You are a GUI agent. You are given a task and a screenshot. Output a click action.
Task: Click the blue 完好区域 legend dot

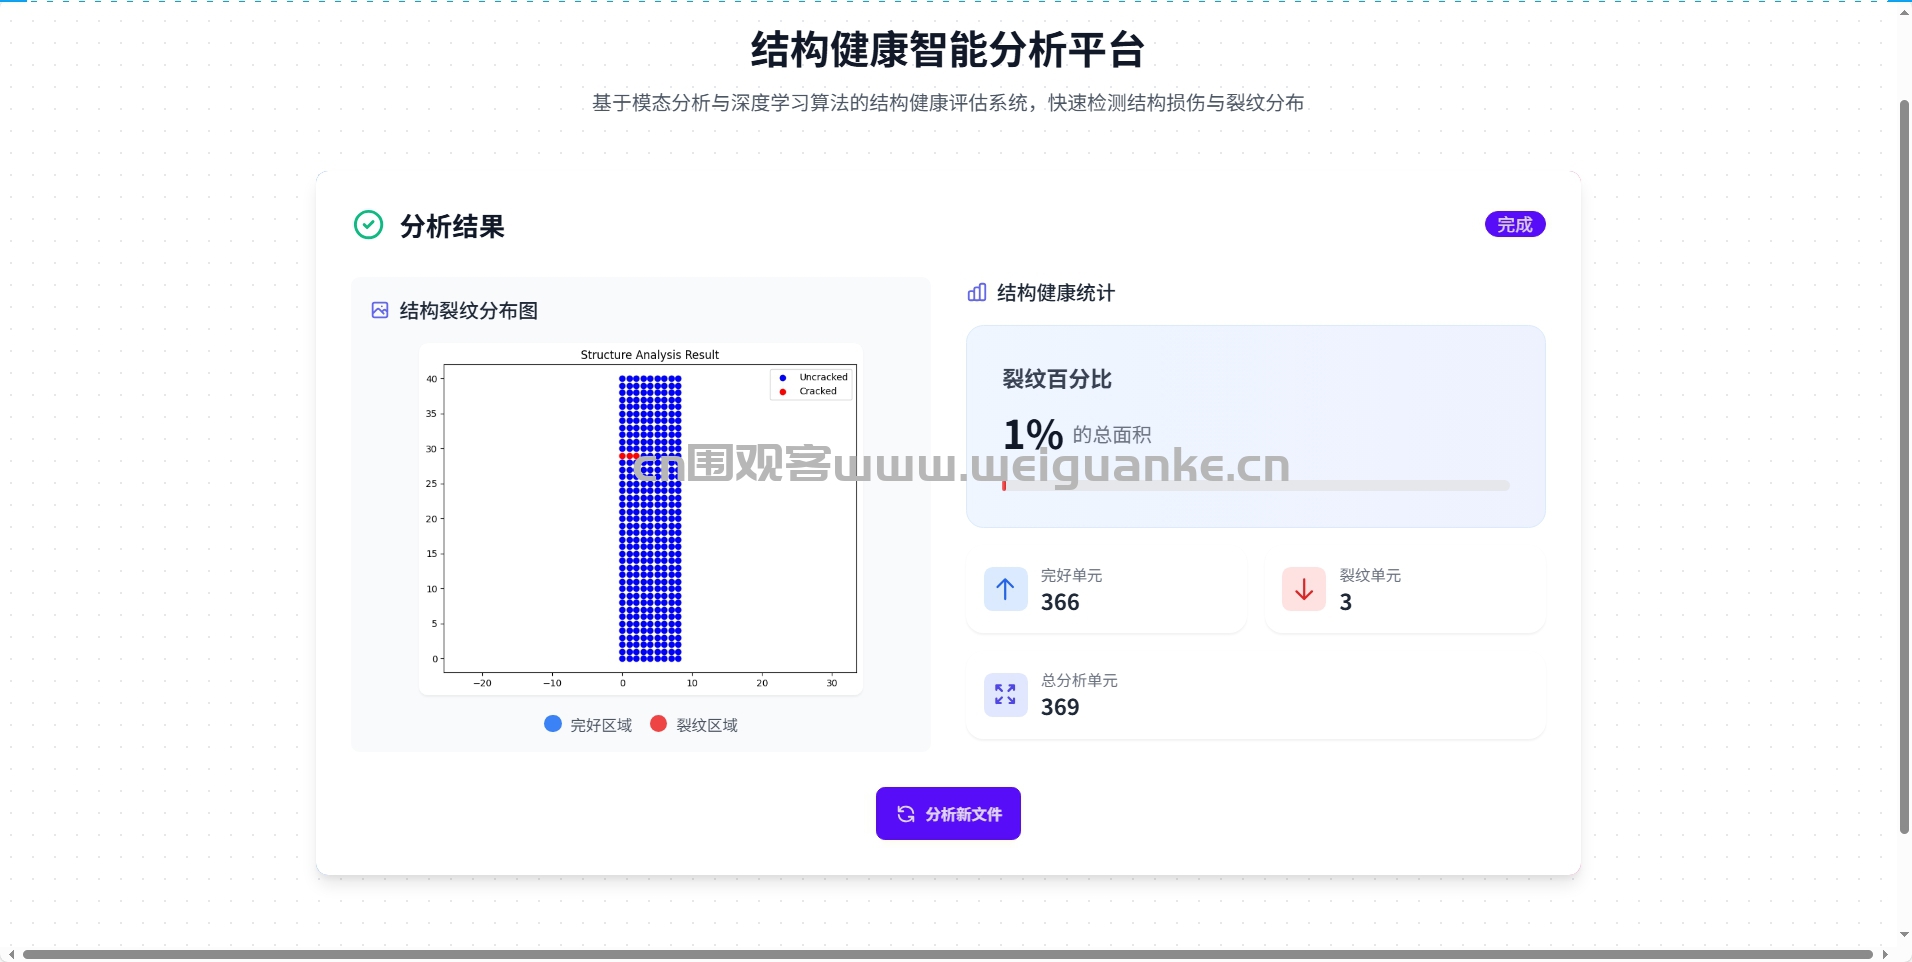(553, 723)
